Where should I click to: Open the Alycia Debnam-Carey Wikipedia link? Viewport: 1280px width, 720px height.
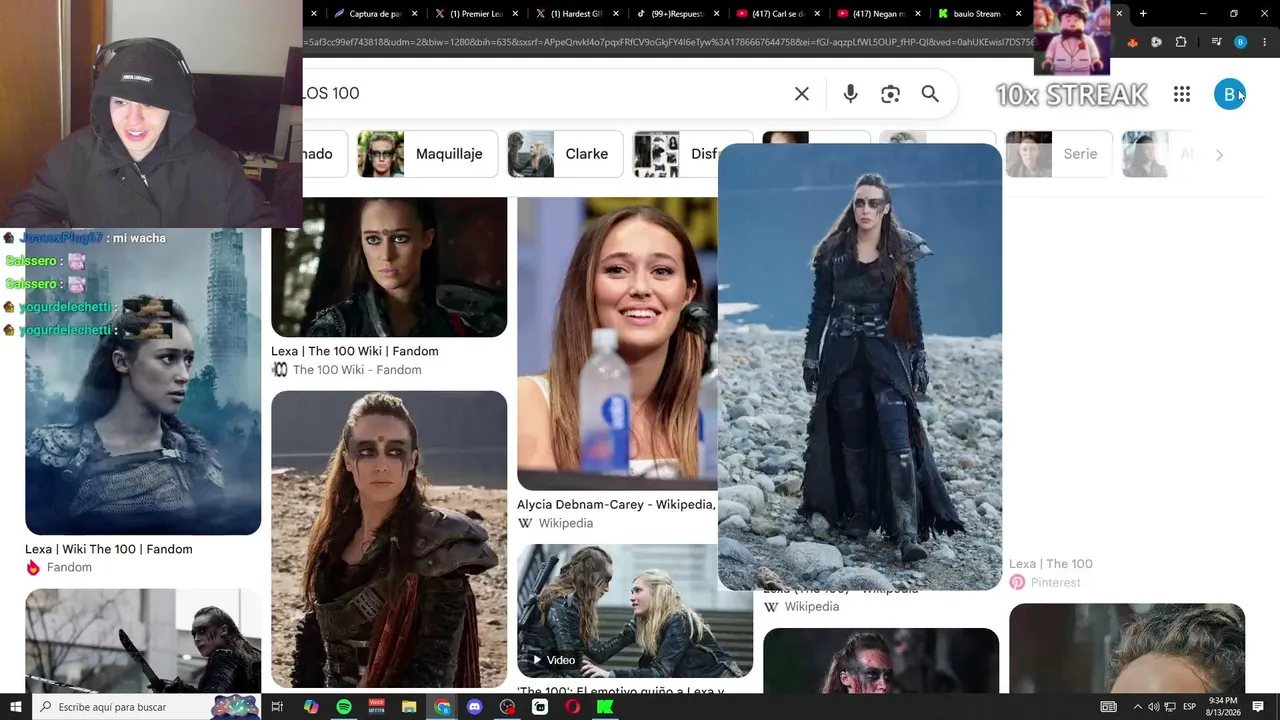[x=616, y=505]
